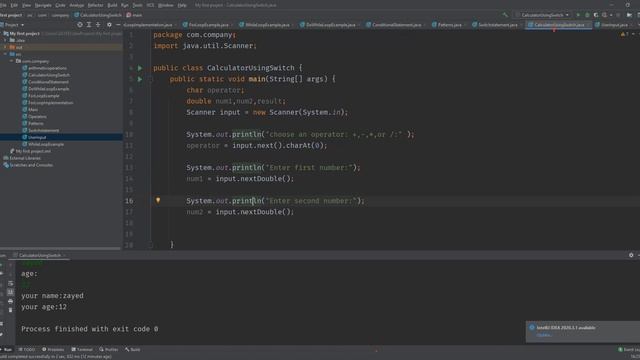
Task: Click the trash clear-all icon in Run console
Action: (x=11, y=310)
